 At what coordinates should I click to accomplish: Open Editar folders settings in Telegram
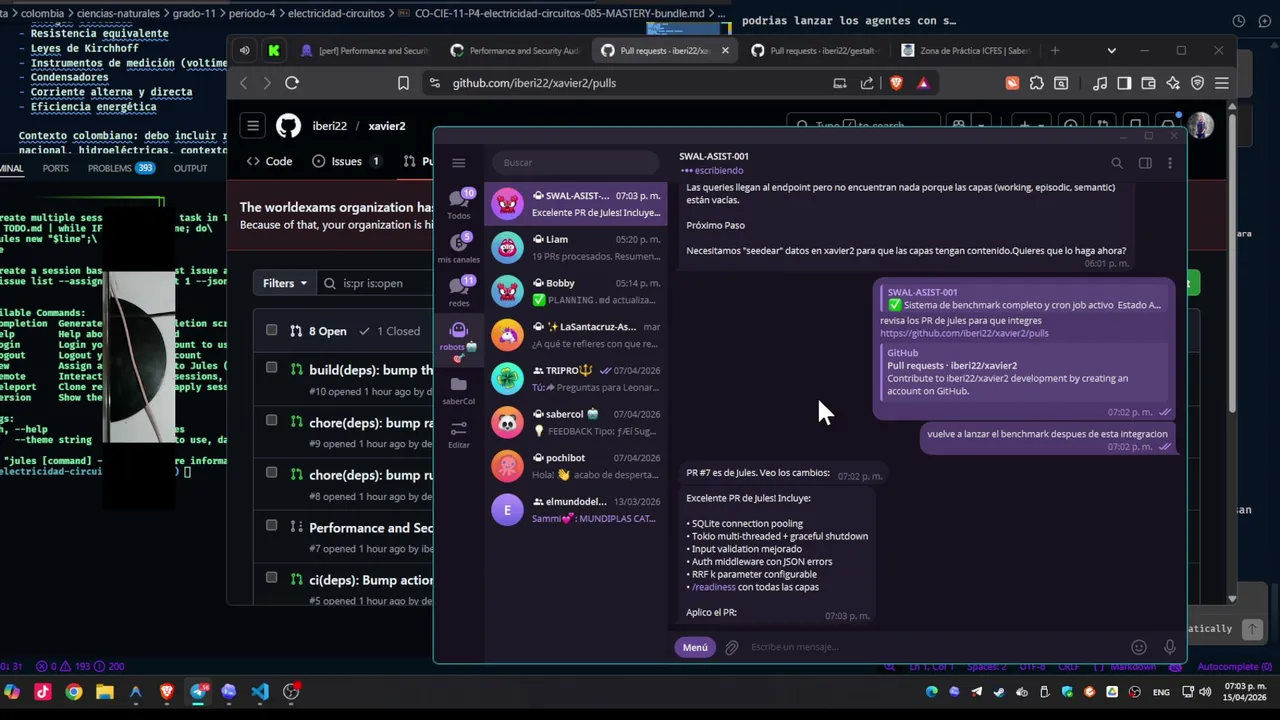pos(459,434)
